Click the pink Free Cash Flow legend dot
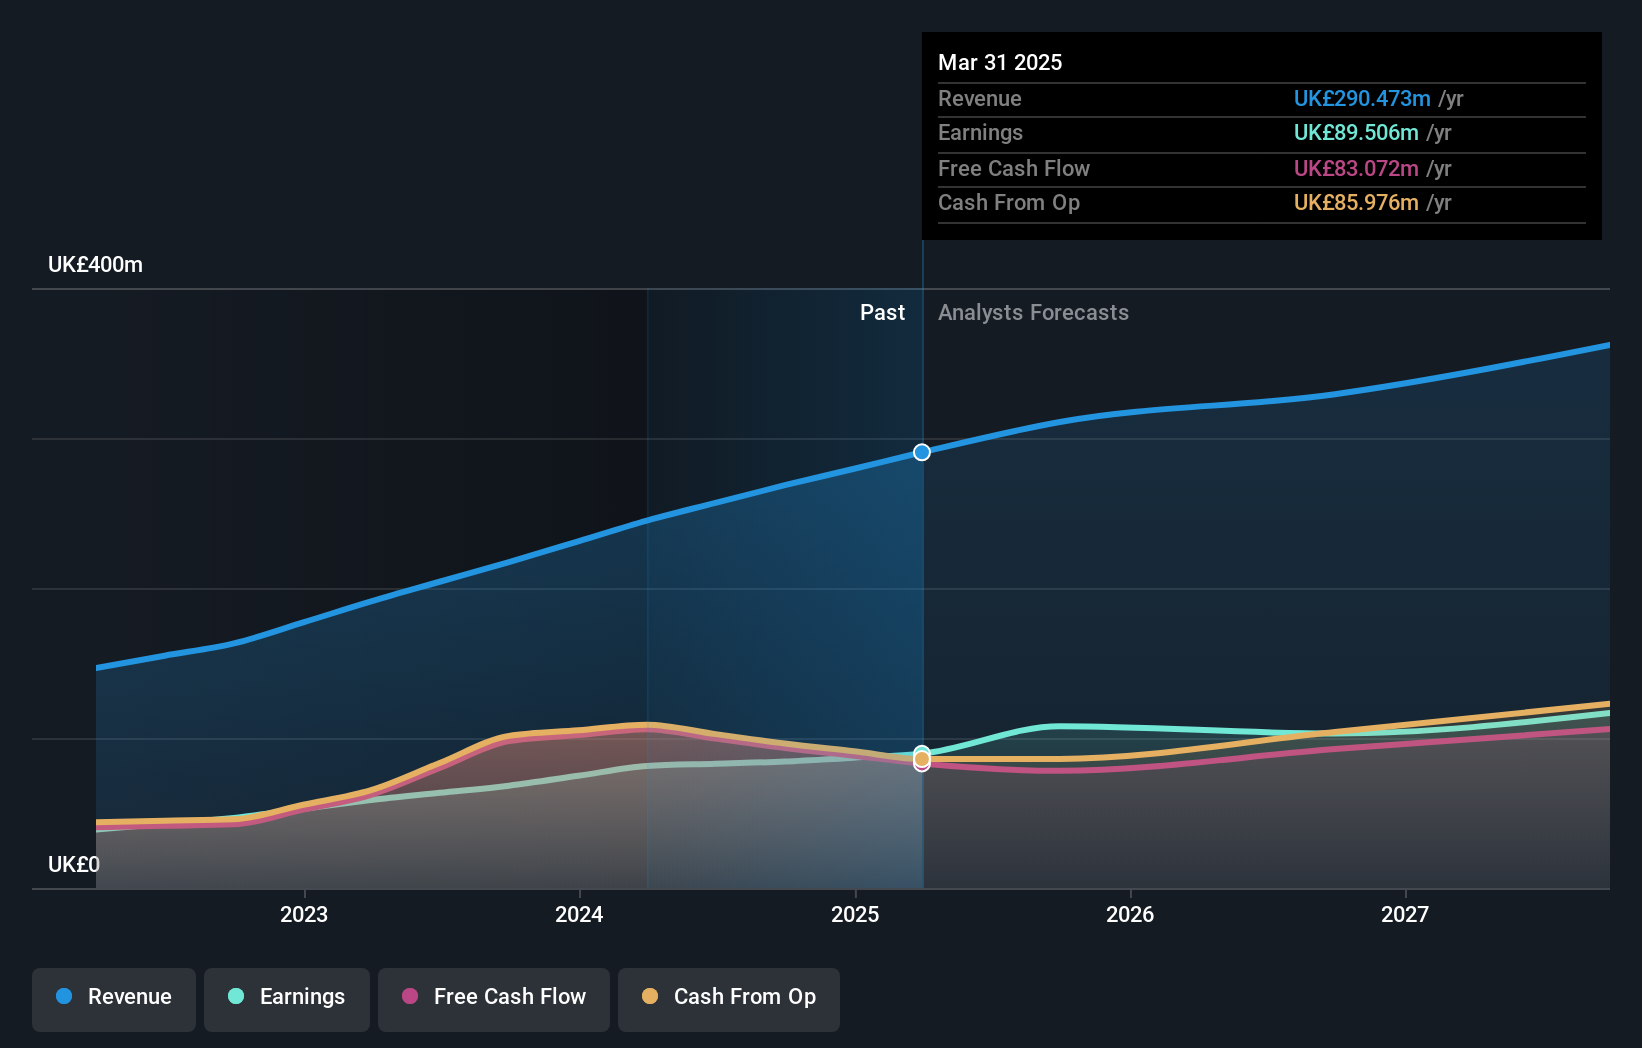Viewport: 1642px width, 1048px height. pos(408,997)
